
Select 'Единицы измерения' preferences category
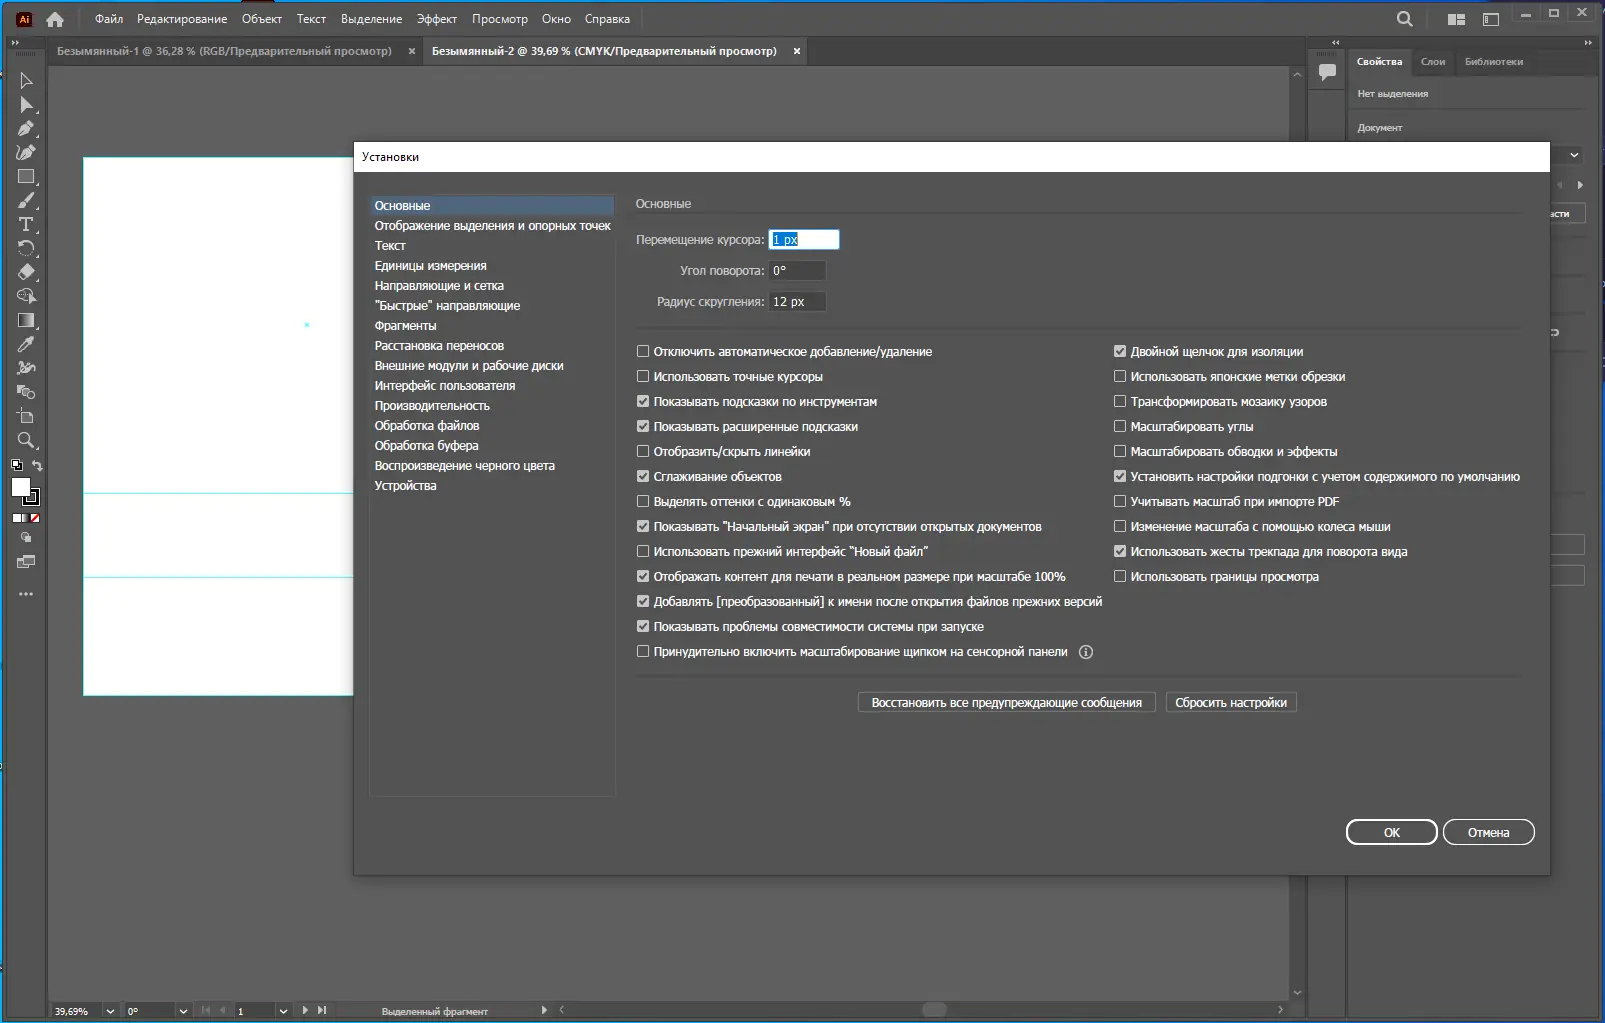[x=492, y=266]
